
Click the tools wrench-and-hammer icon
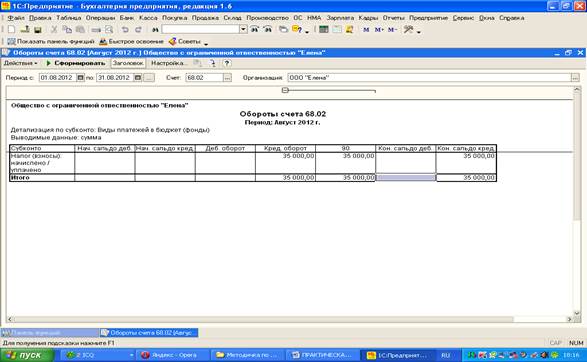pyautogui.click(x=408, y=30)
